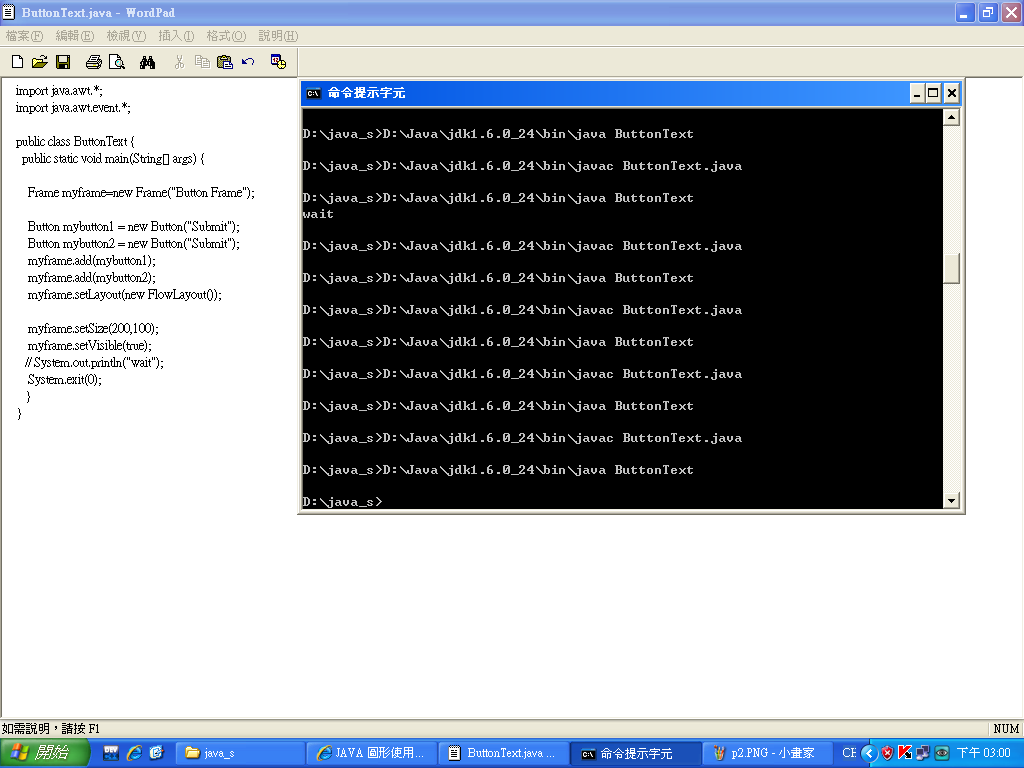The width and height of the screenshot is (1024, 768).
Task: Click the ButtonText.java taskbar button
Action: pyautogui.click(x=503, y=753)
